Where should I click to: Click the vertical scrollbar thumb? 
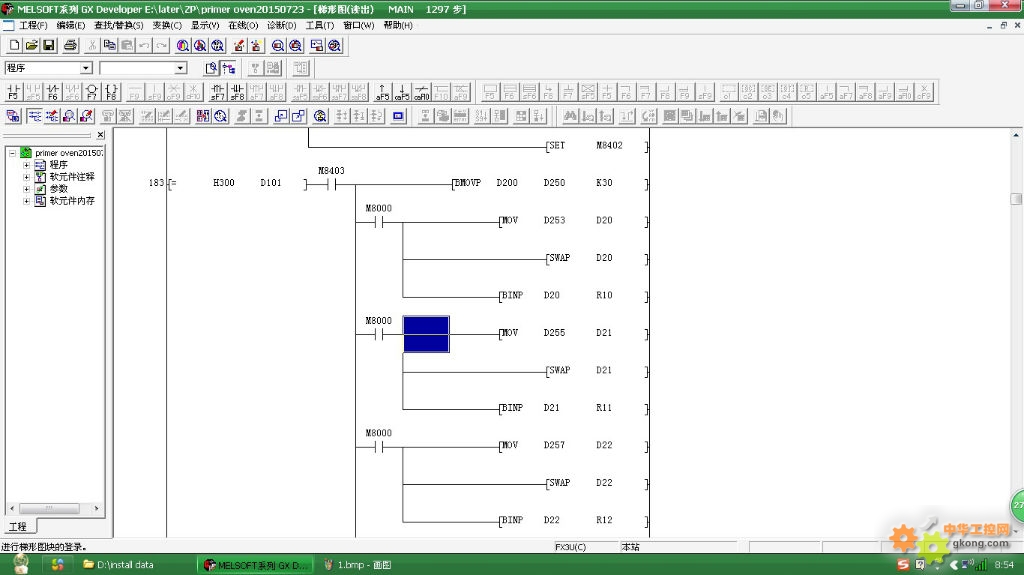(1016, 199)
